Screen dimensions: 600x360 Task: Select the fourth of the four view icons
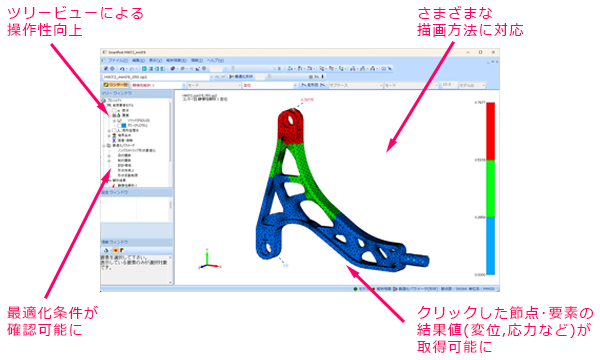click(x=163, y=69)
